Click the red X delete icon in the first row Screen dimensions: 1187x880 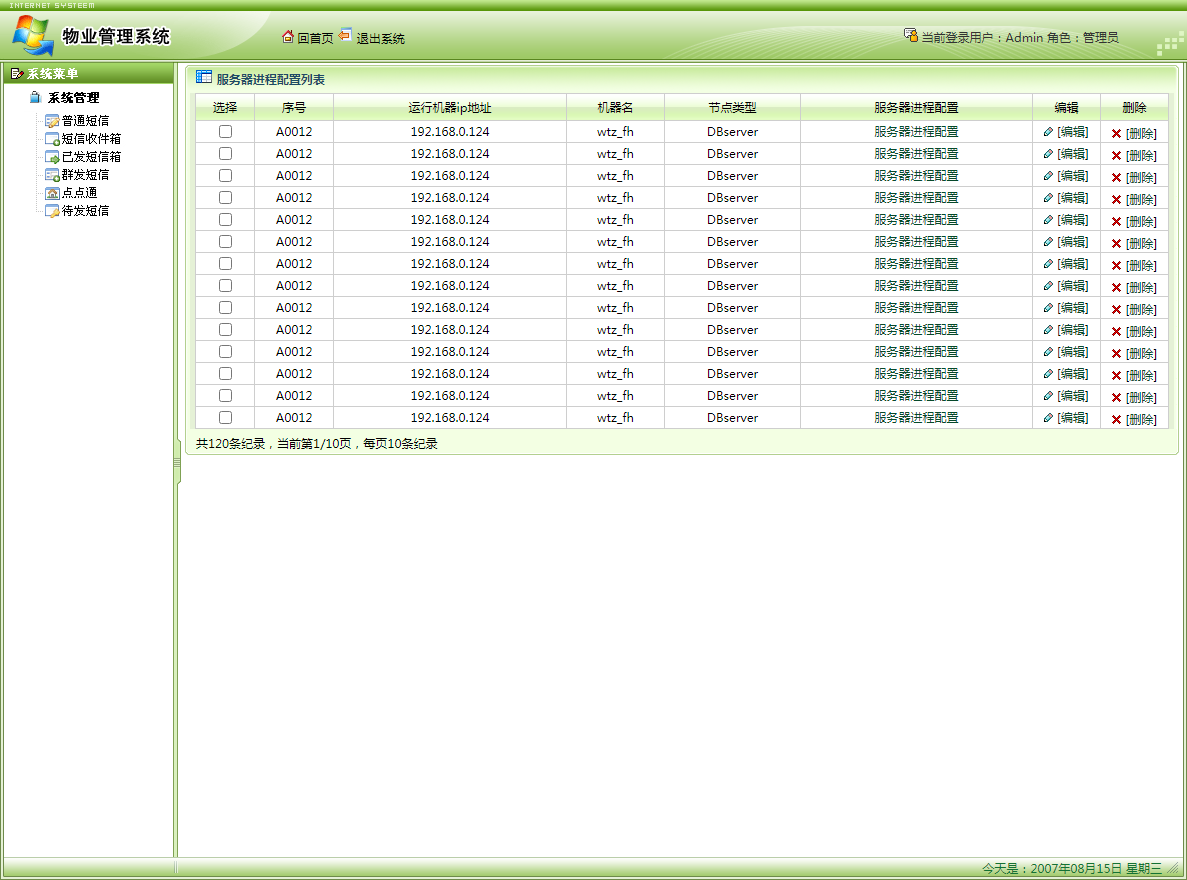tap(1116, 134)
